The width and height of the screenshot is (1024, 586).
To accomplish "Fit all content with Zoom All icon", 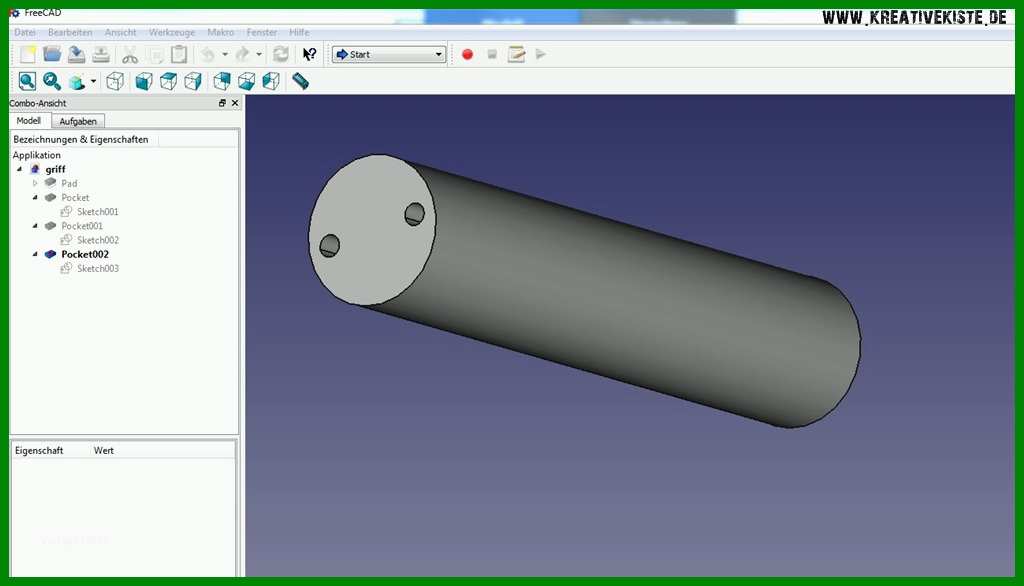I will (x=27, y=81).
